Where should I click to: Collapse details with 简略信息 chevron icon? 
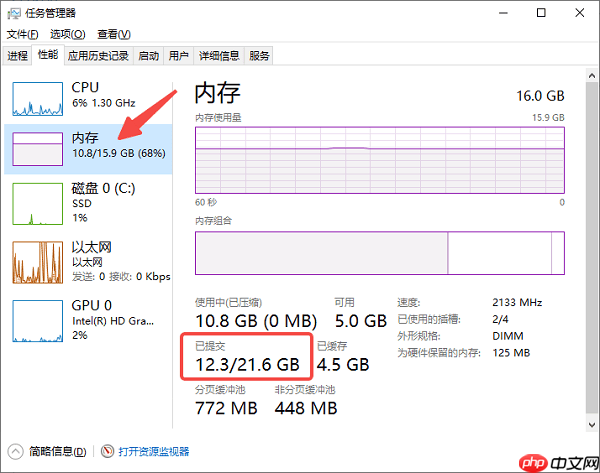click(x=16, y=452)
